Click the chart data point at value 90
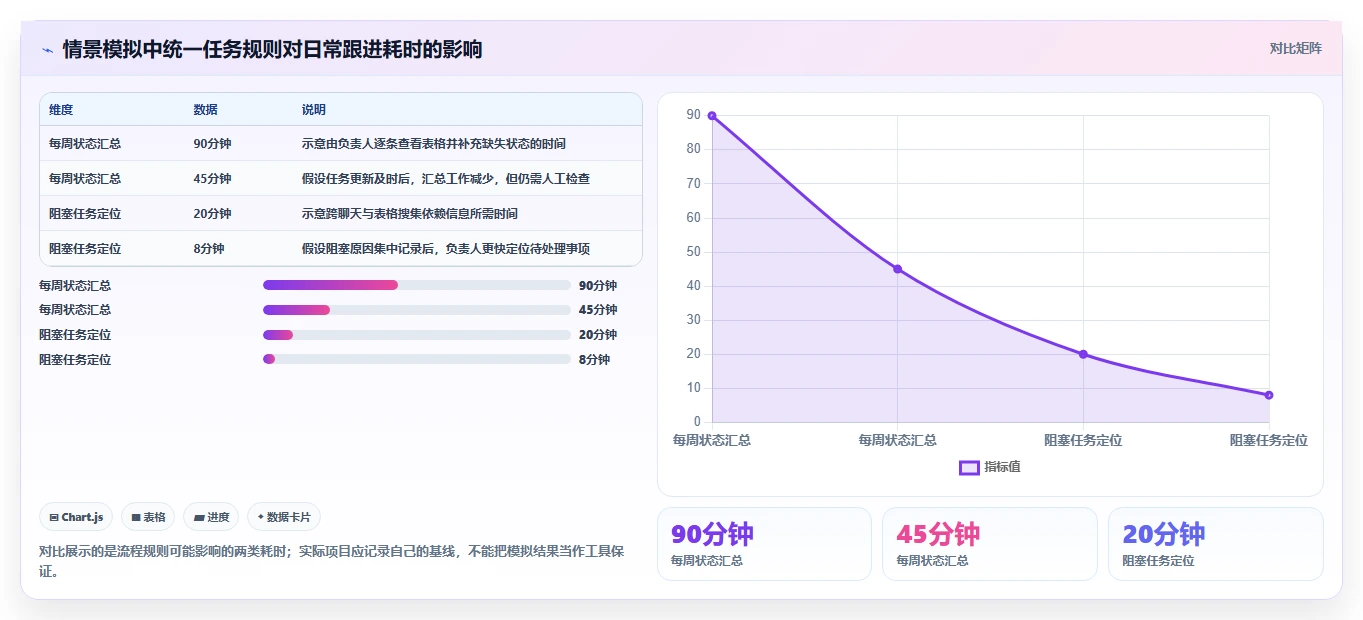The height and width of the screenshot is (620, 1363). pos(712,116)
